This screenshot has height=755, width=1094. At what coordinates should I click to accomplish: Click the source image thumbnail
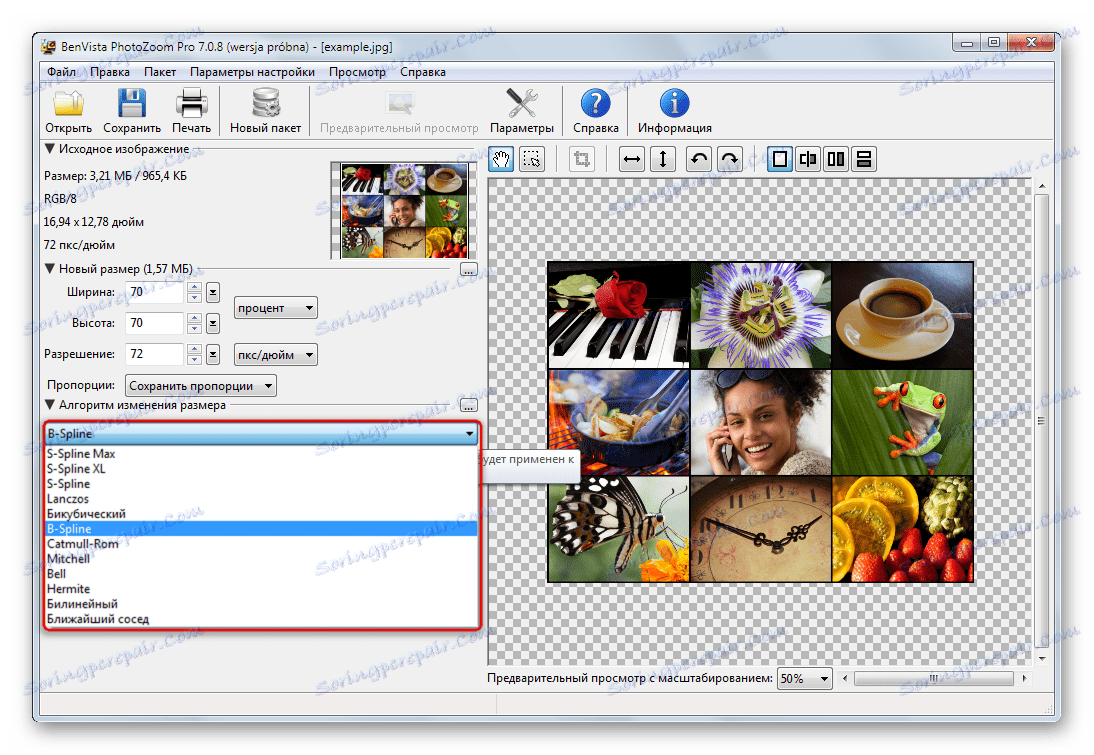click(x=404, y=211)
